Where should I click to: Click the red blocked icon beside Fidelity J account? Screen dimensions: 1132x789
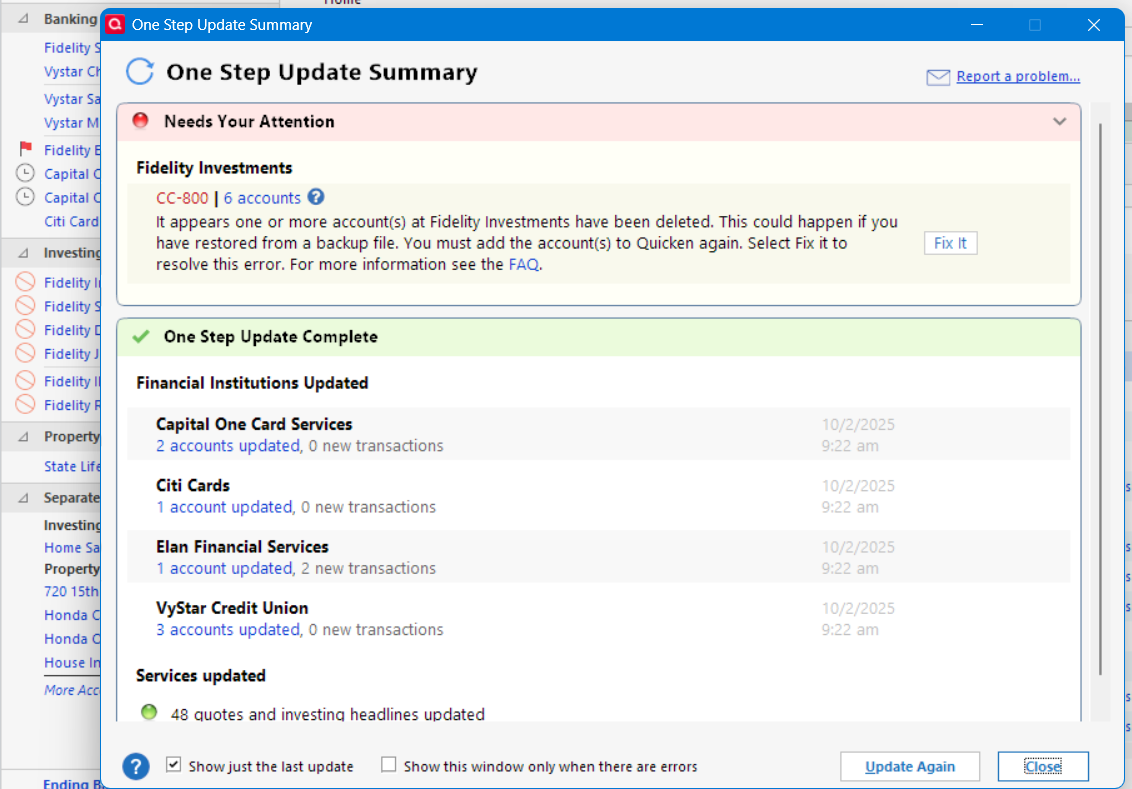point(25,353)
